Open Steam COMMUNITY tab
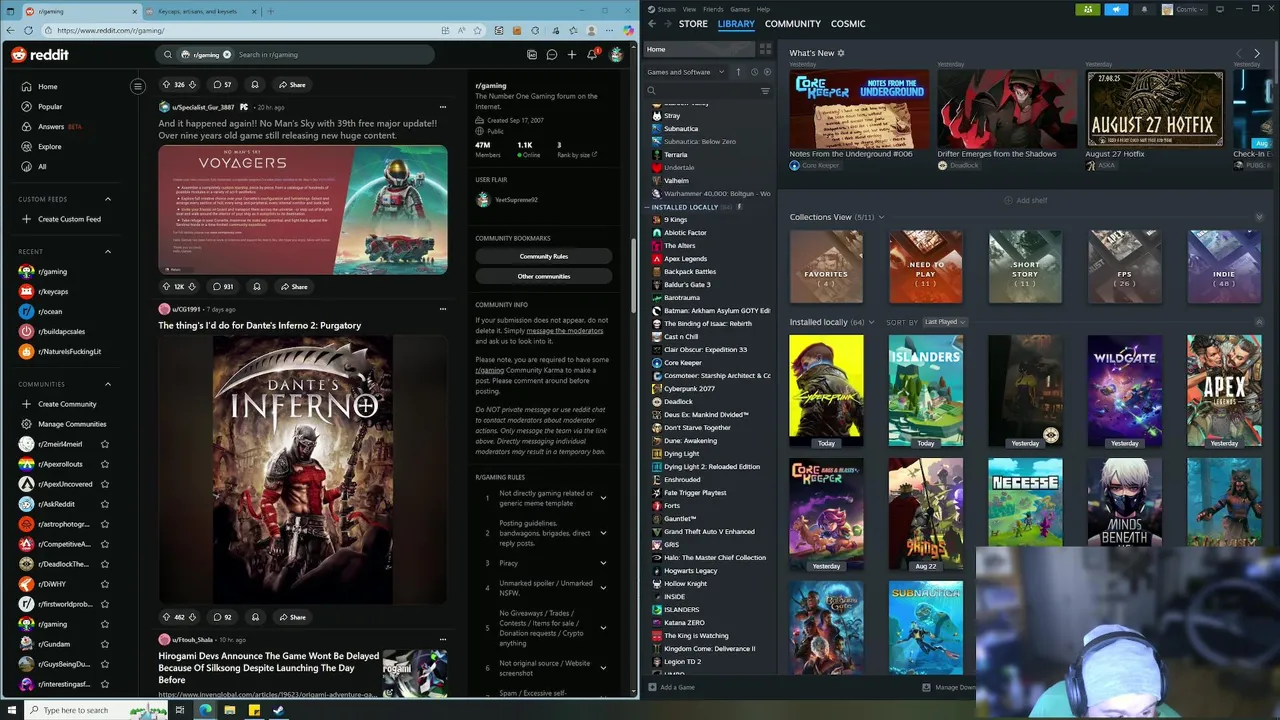Screen dimensions: 1280x720 pos(792,24)
